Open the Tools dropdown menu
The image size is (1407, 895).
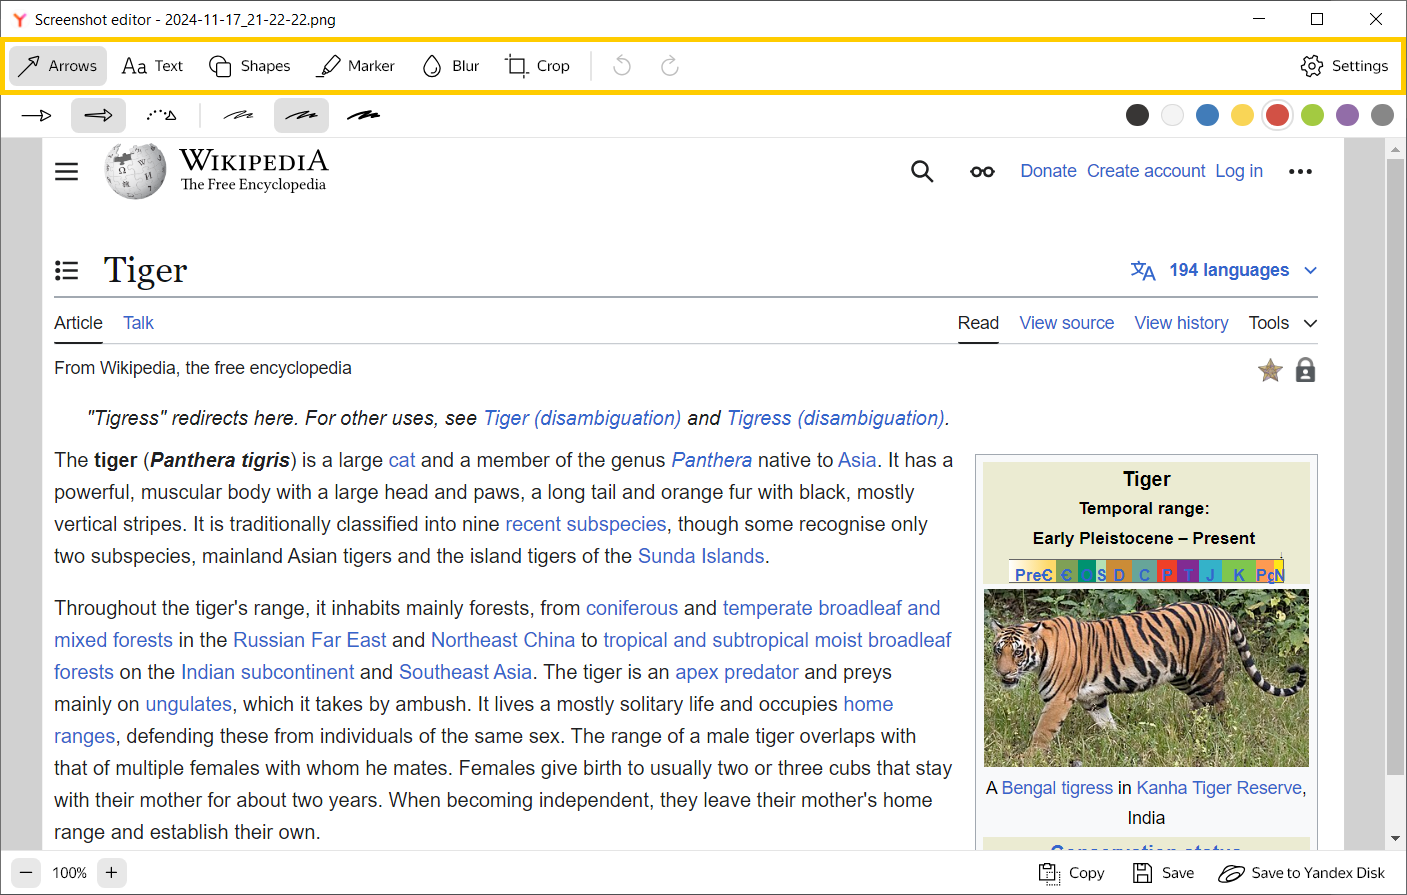tap(1282, 323)
